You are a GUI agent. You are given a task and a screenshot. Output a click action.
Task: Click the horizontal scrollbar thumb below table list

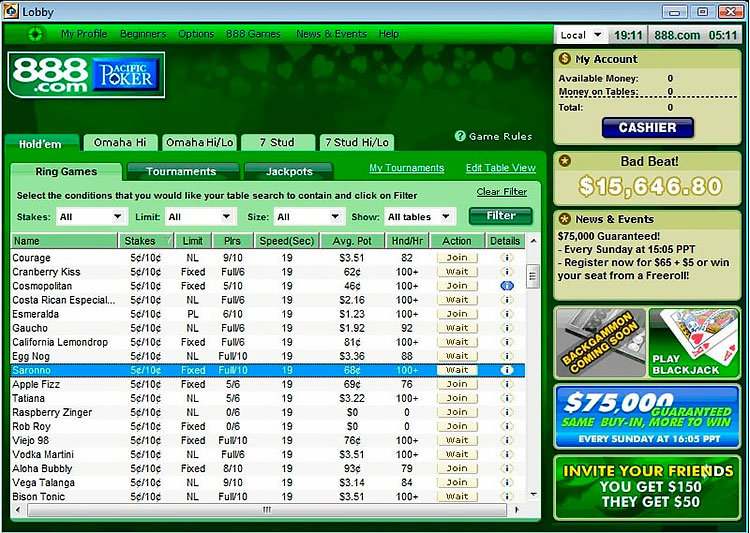click(x=267, y=510)
